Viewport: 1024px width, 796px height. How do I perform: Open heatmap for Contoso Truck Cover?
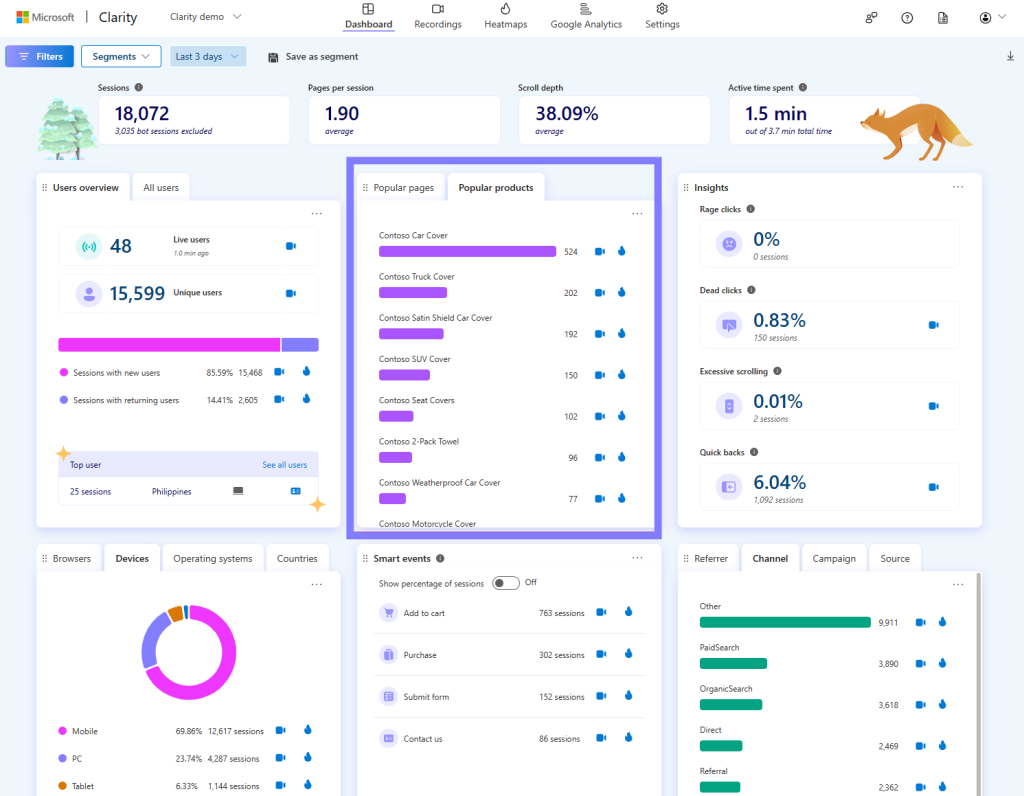point(621,293)
